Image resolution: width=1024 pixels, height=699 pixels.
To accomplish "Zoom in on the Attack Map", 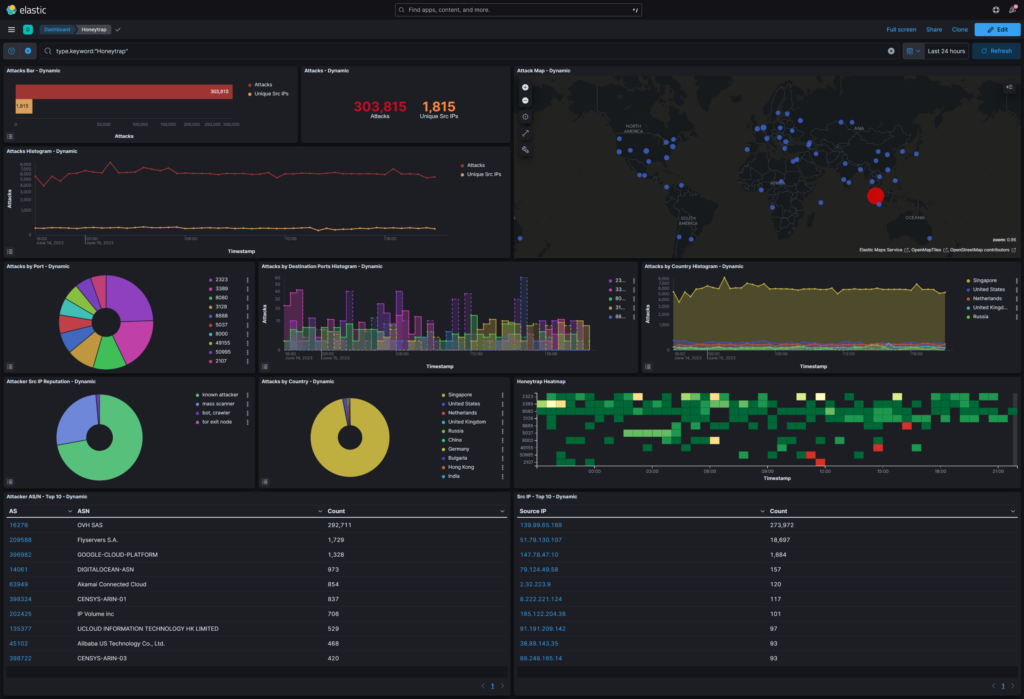I will coord(525,88).
